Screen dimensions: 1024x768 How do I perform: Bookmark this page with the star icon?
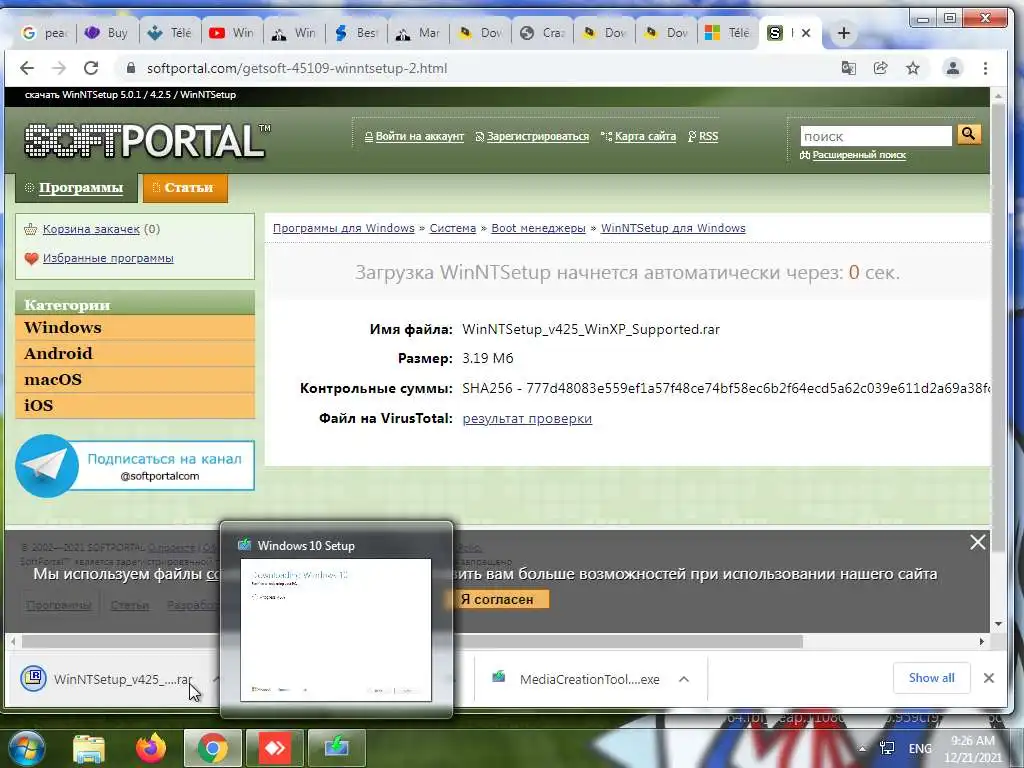coord(913,68)
